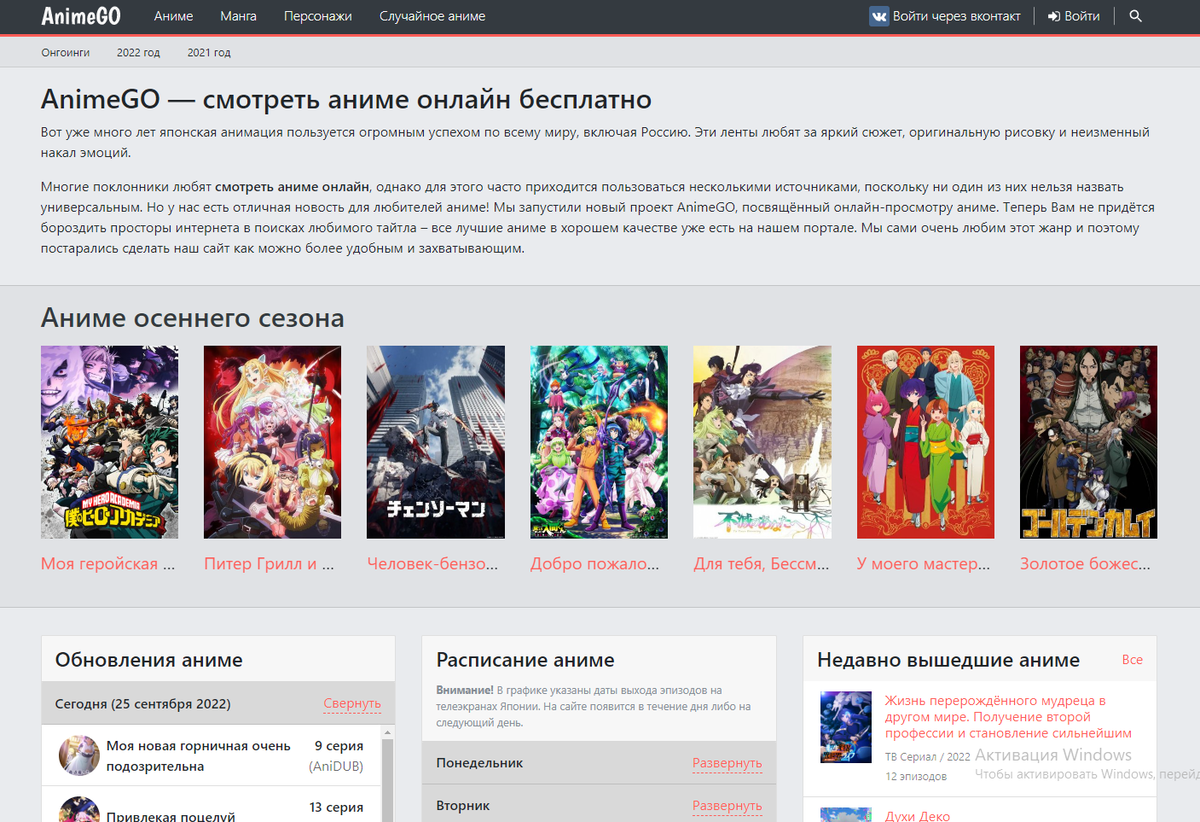
Task: Open the Манга menu
Action: [238, 16]
